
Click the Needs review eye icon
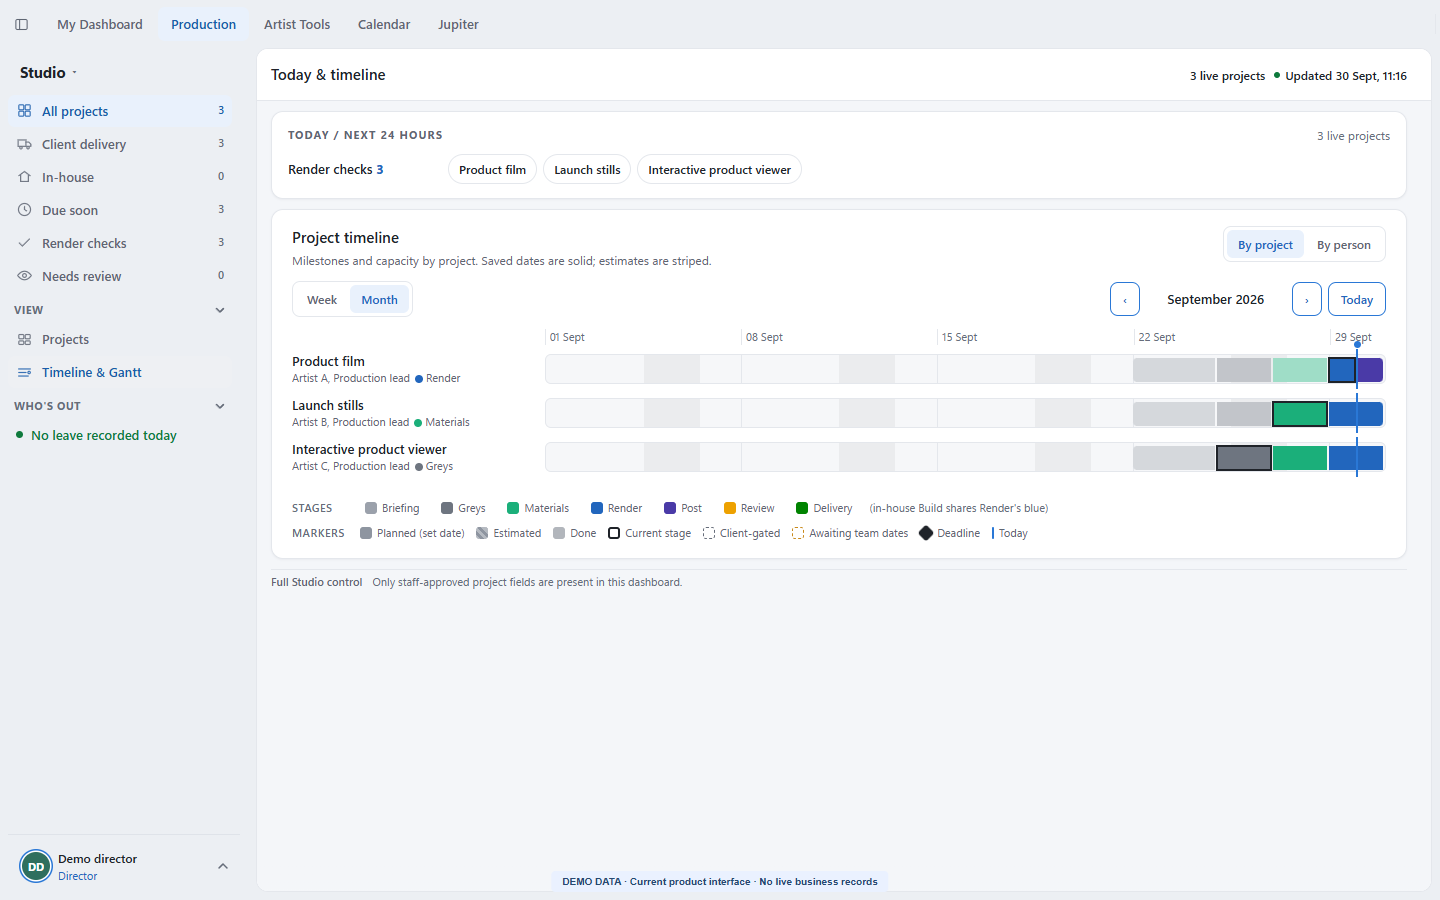tap(24, 276)
